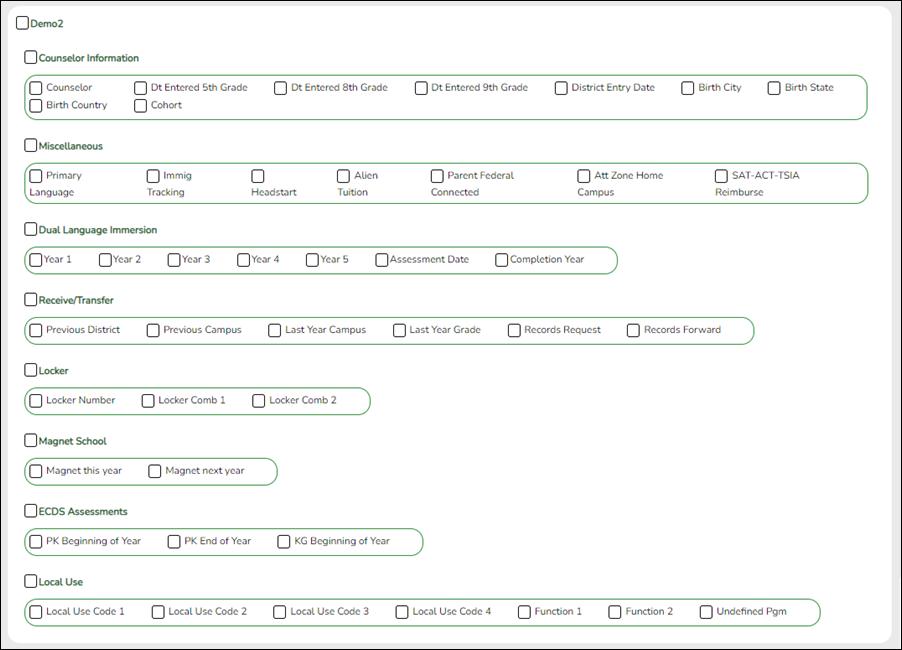902x650 pixels.
Task: Select the Counselor Information group checkbox
Action: [30, 58]
